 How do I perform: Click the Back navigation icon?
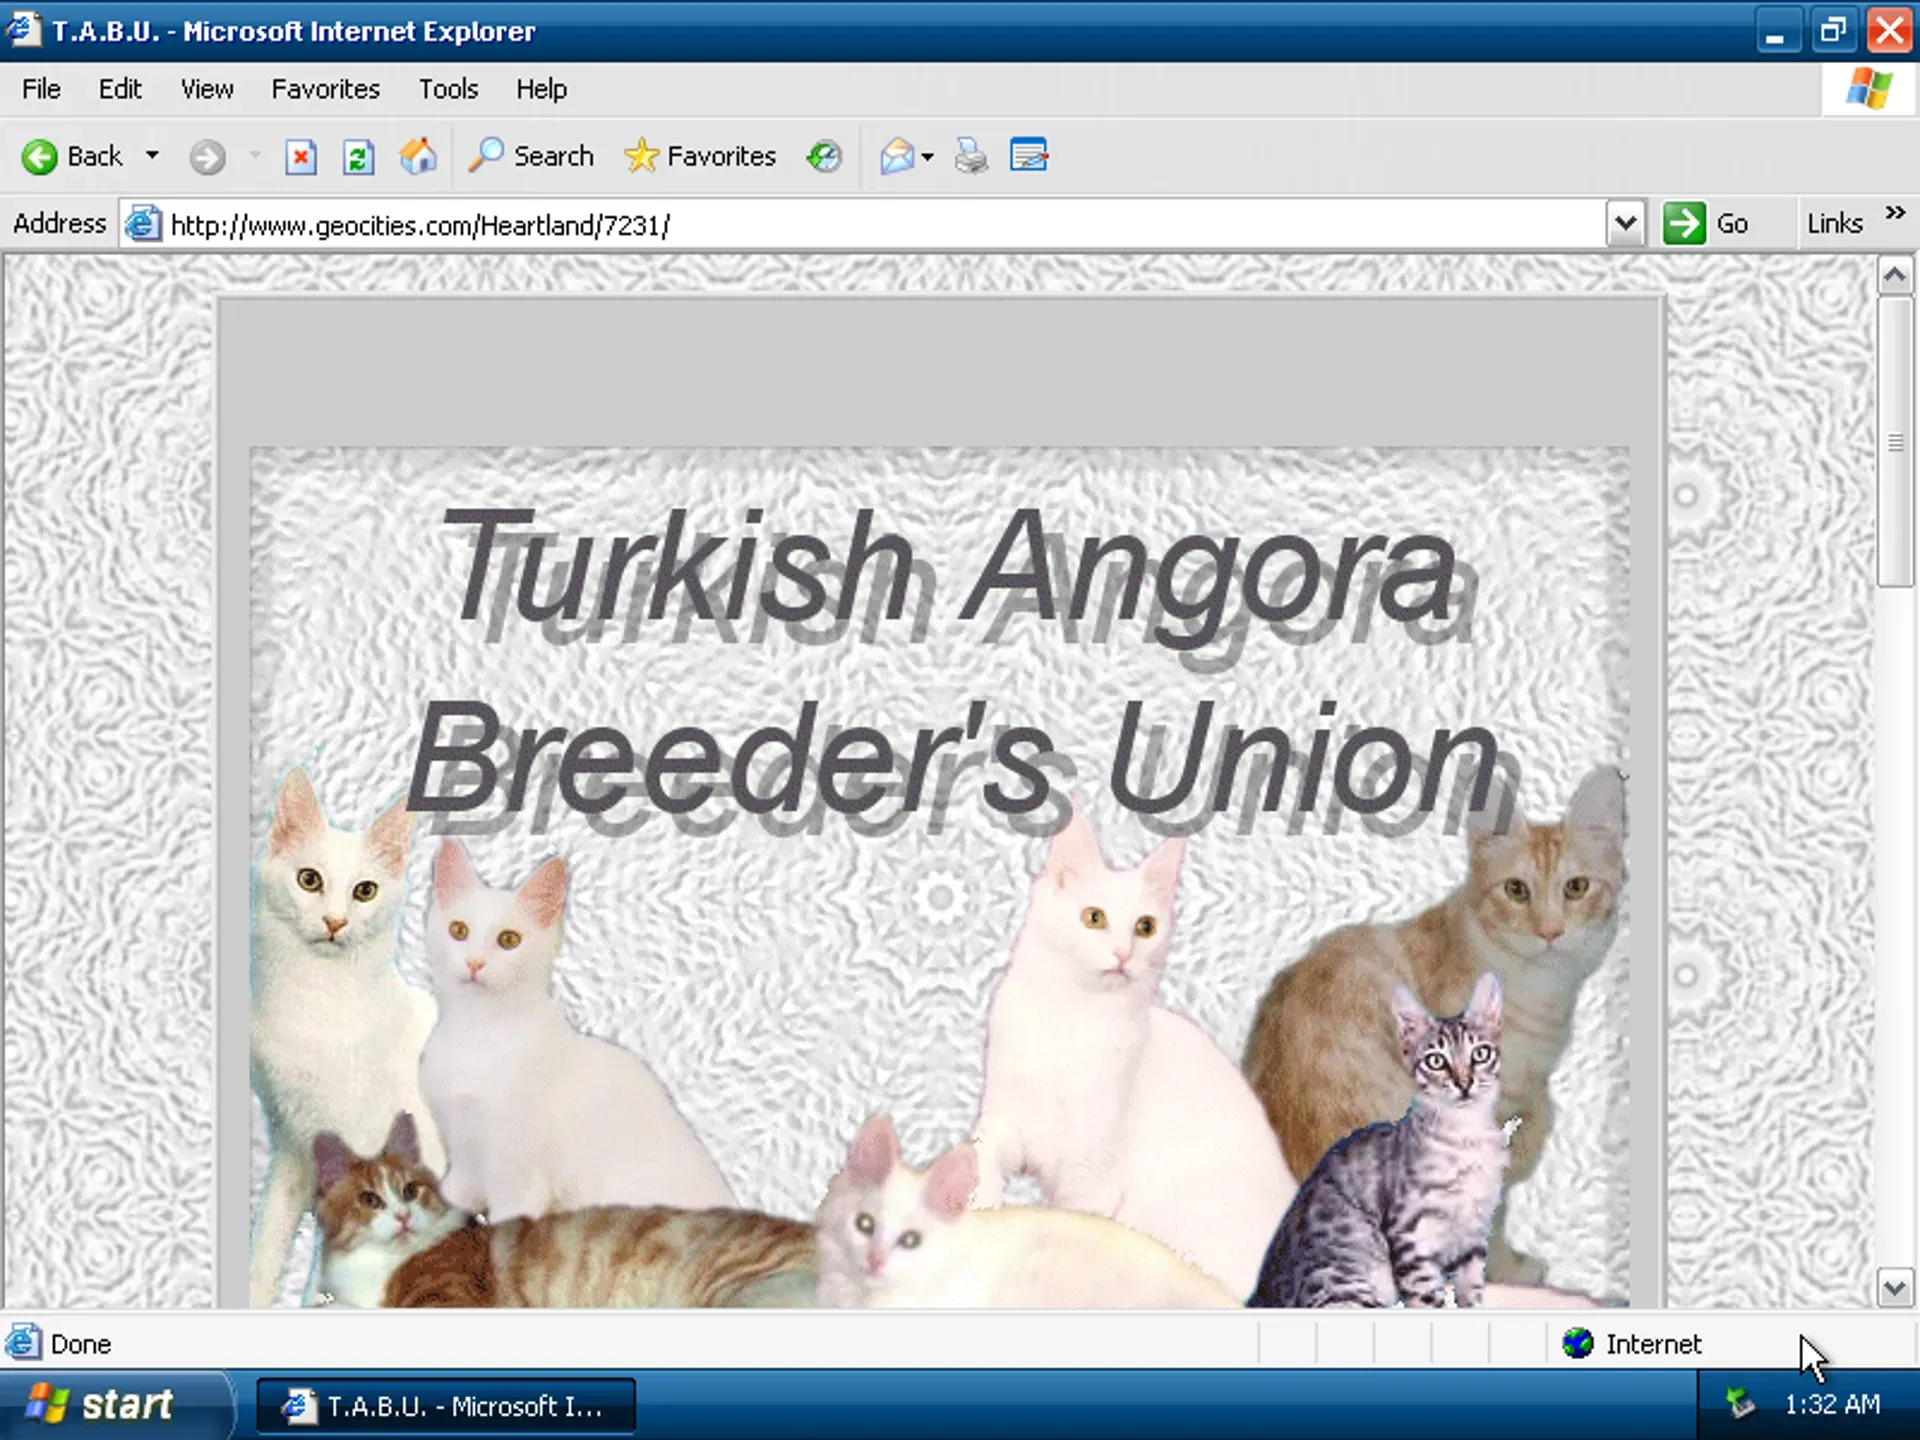click(40, 156)
